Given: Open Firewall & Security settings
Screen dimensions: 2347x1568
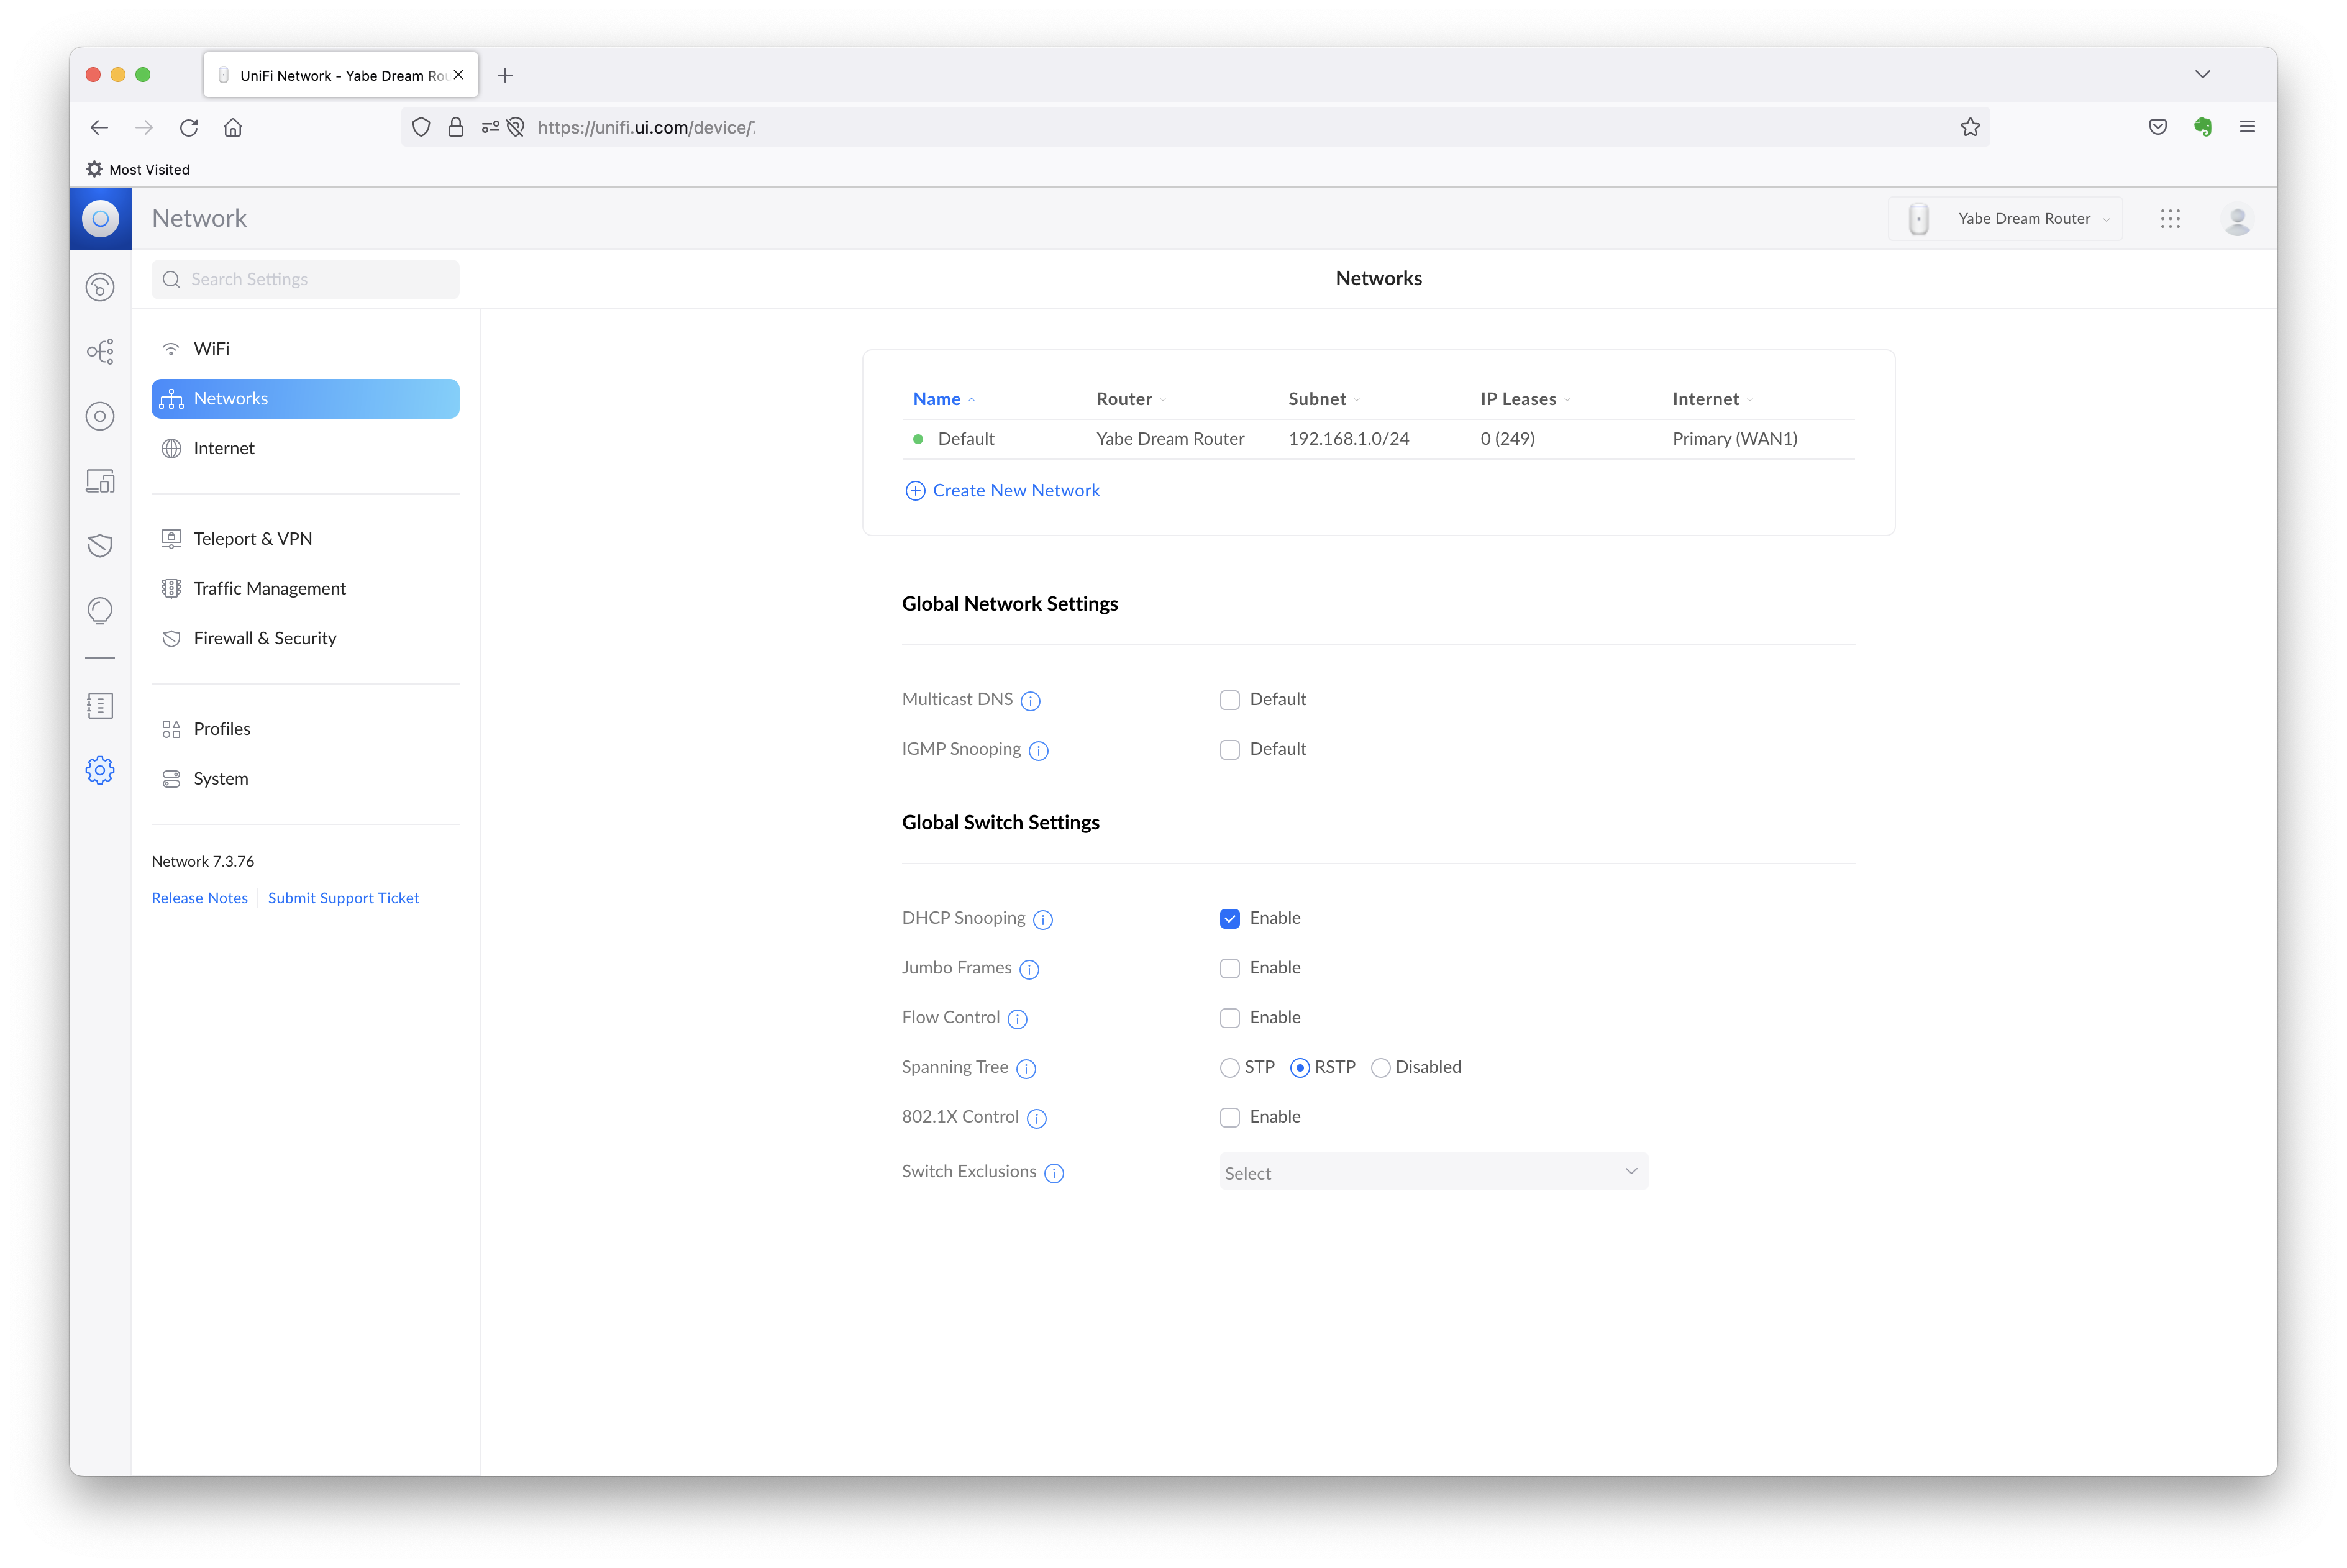Looking at the screenshot, I should pyautogui.click(x=305, y=638).
